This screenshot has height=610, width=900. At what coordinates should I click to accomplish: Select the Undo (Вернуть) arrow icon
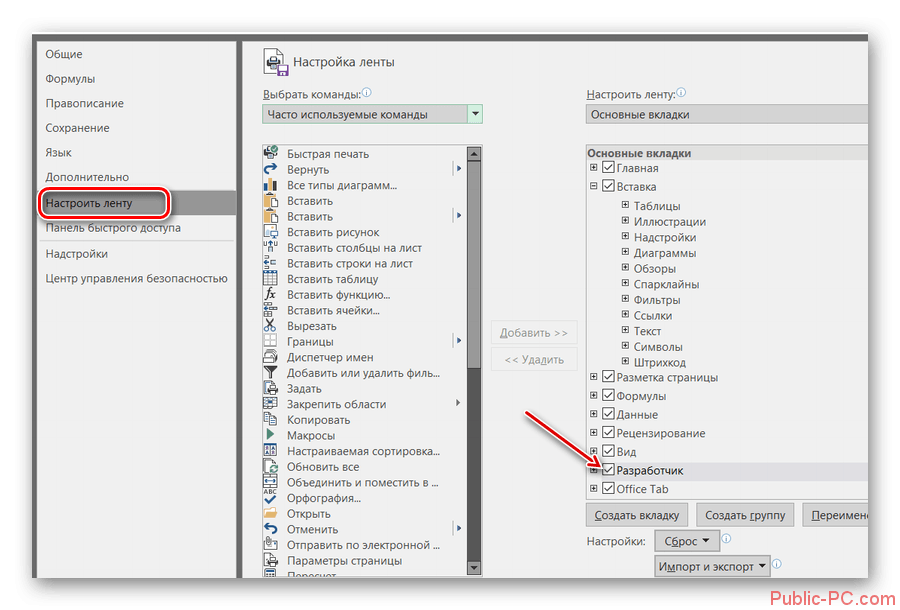coord(270,170)
